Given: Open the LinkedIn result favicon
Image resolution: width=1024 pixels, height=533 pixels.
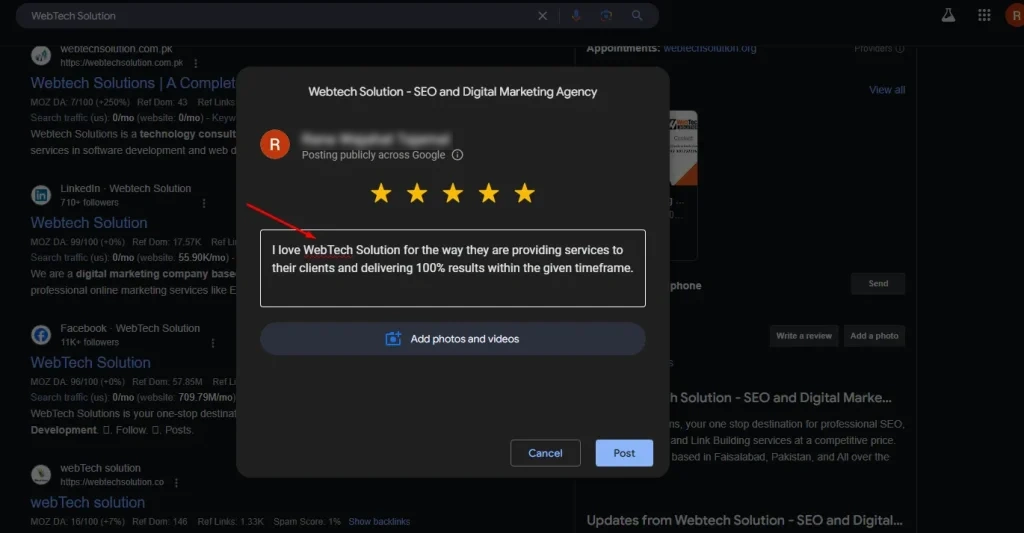Looking at the screenshot, I should pyautogui.click(x=41, y=195).
